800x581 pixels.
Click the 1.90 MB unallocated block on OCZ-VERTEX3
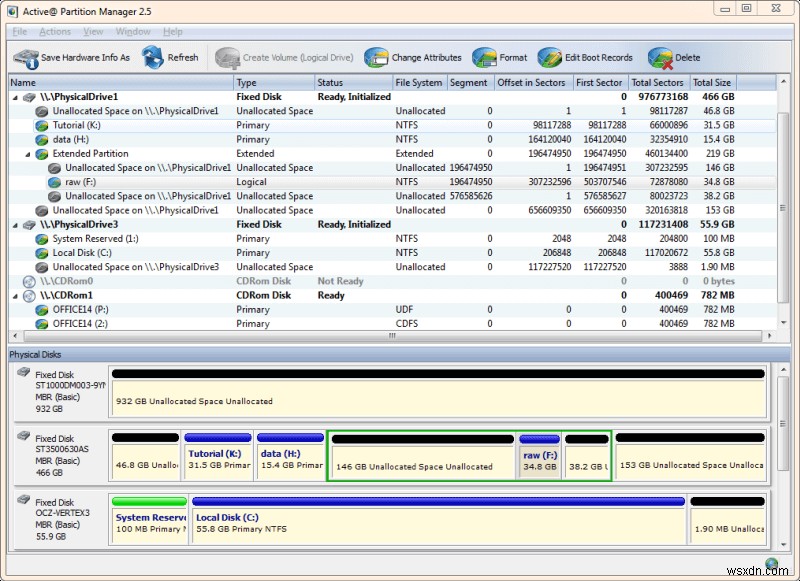tap(728, 519)
